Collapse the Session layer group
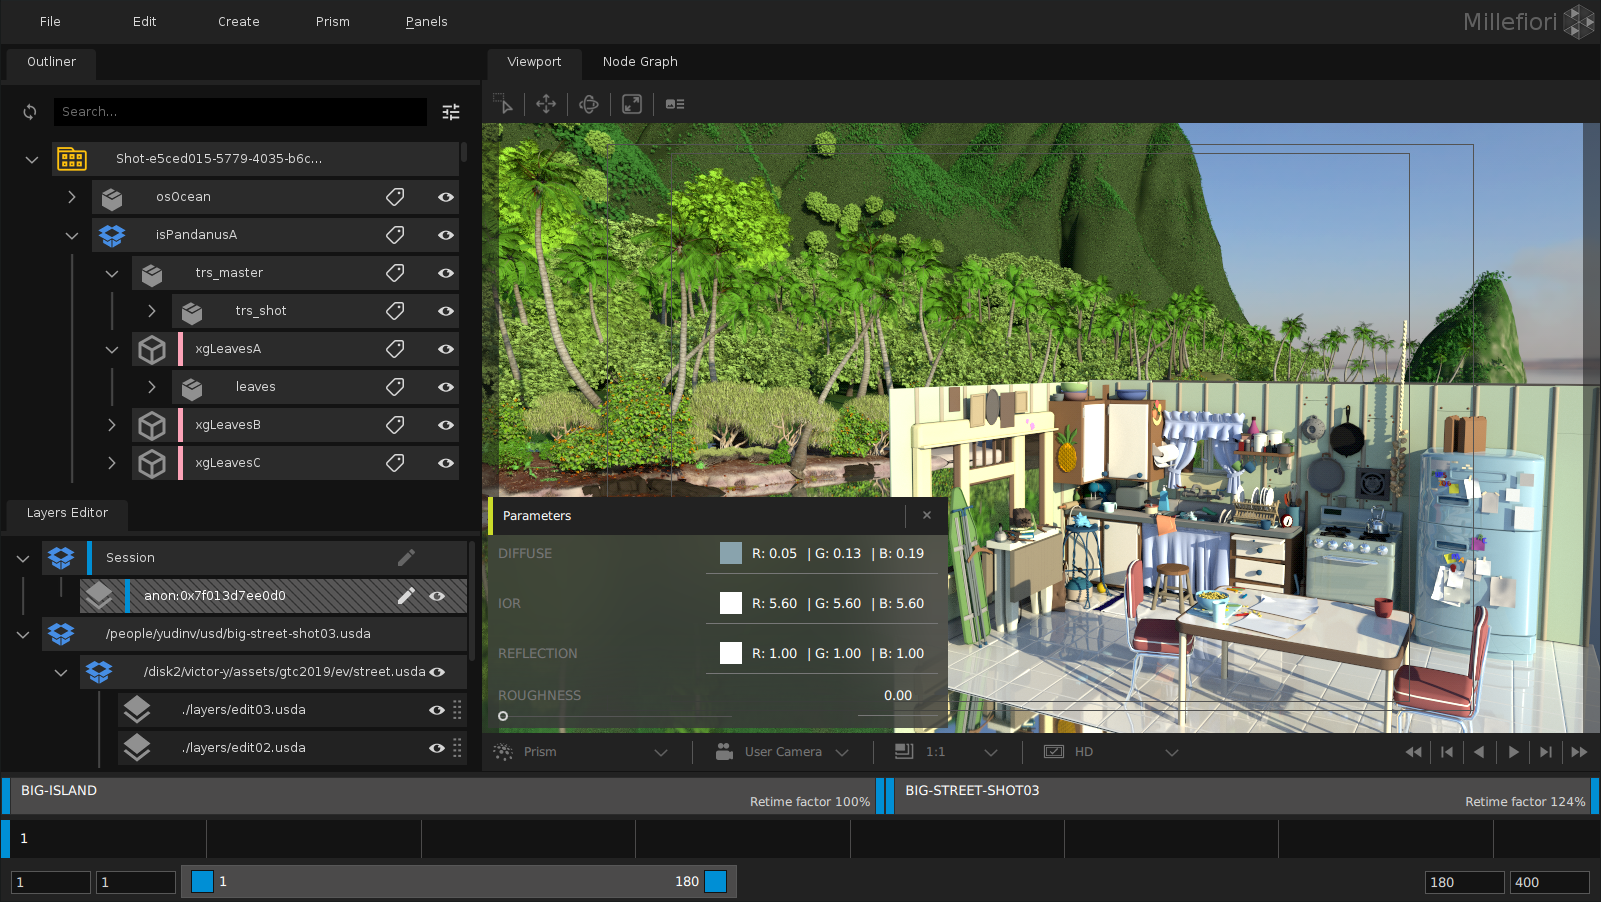 pos(23,558)
